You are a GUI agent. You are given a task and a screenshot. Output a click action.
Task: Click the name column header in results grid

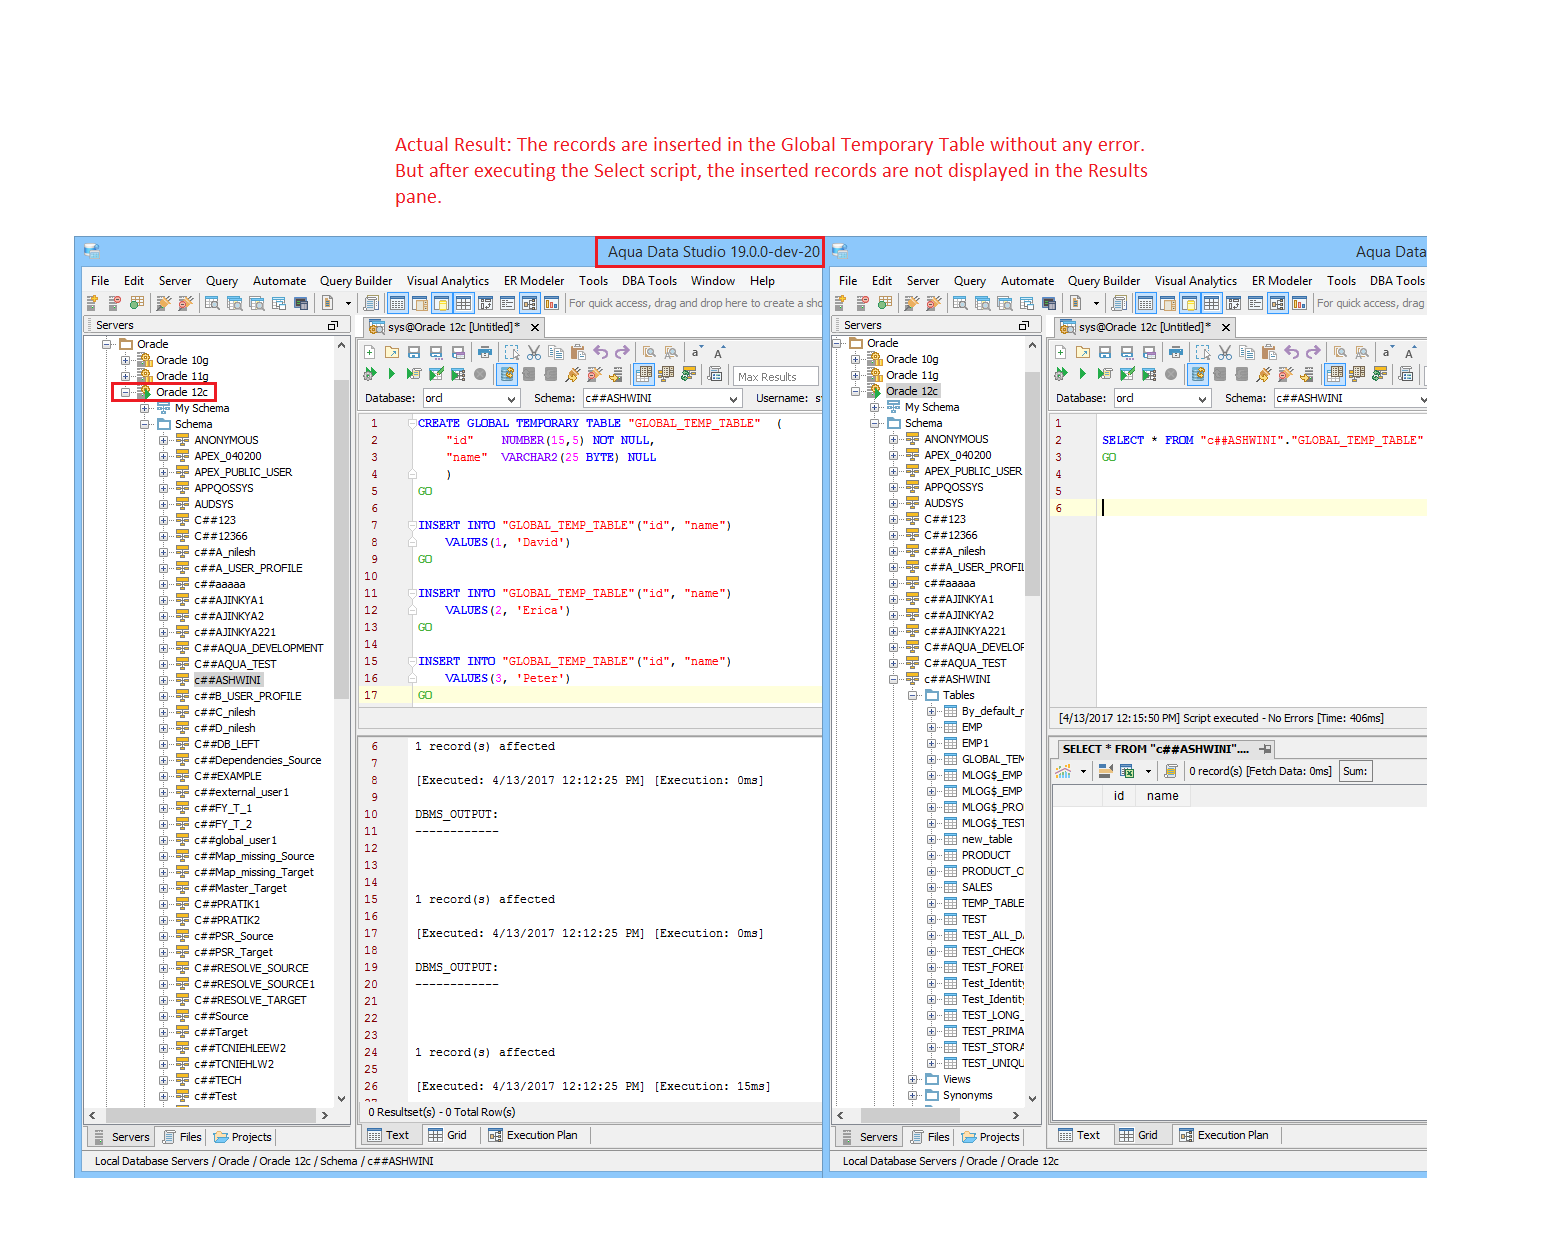pos(1162,796)
